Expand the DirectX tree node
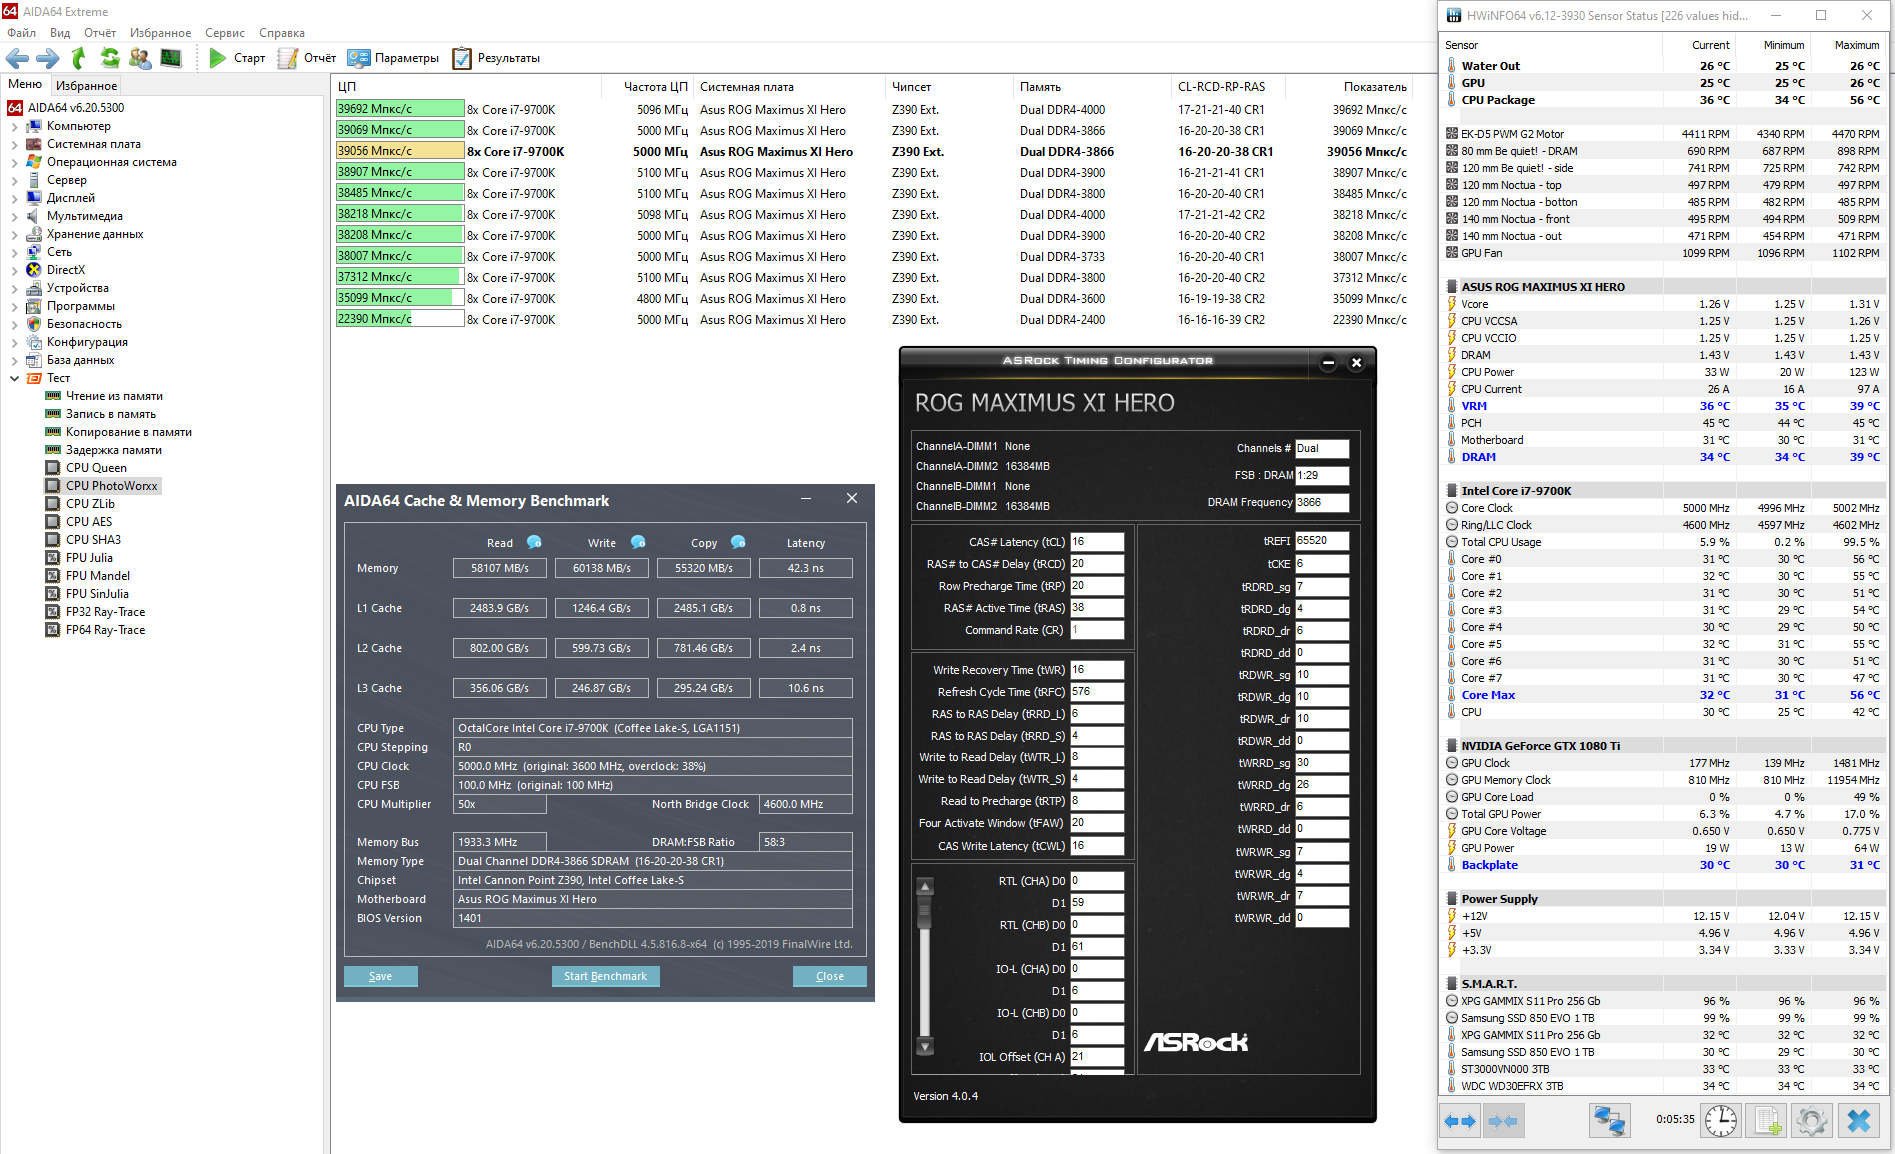This screenshot has height=1154, width=1895. [14, 271]
